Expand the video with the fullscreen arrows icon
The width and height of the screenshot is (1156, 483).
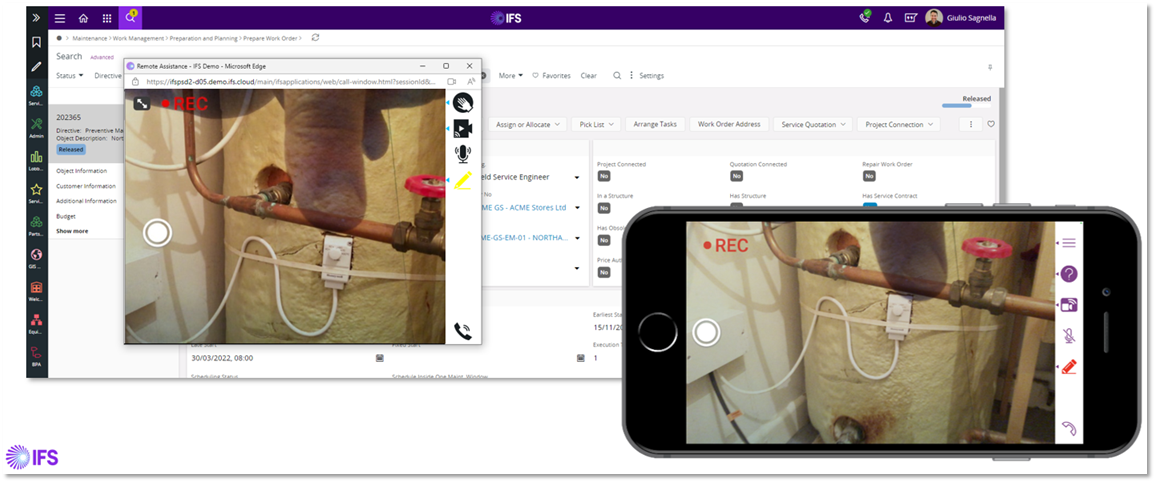point(142,103)
